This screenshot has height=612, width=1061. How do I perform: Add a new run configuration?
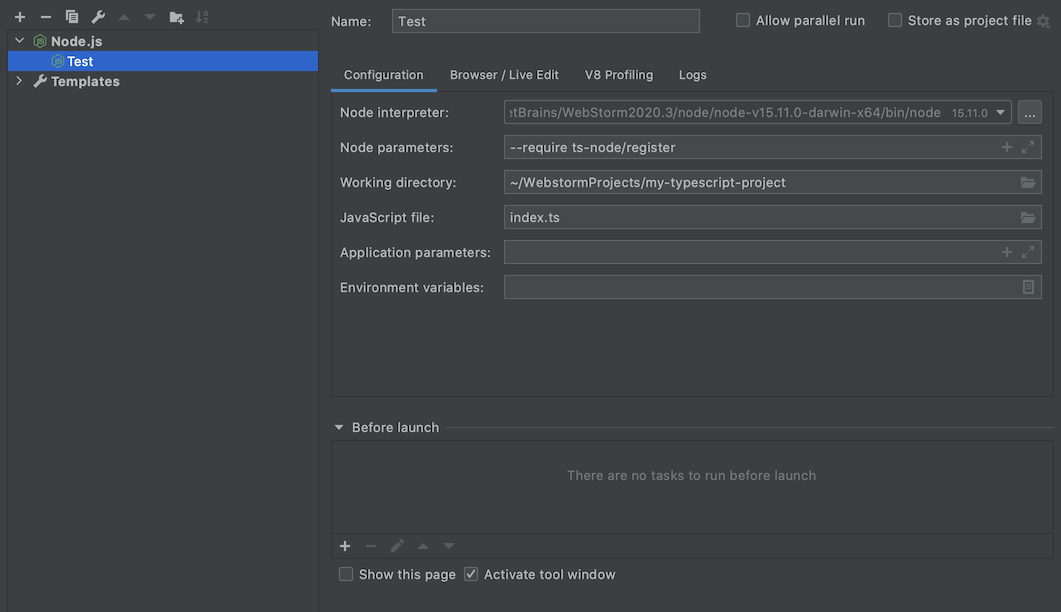tap(20, 17)
